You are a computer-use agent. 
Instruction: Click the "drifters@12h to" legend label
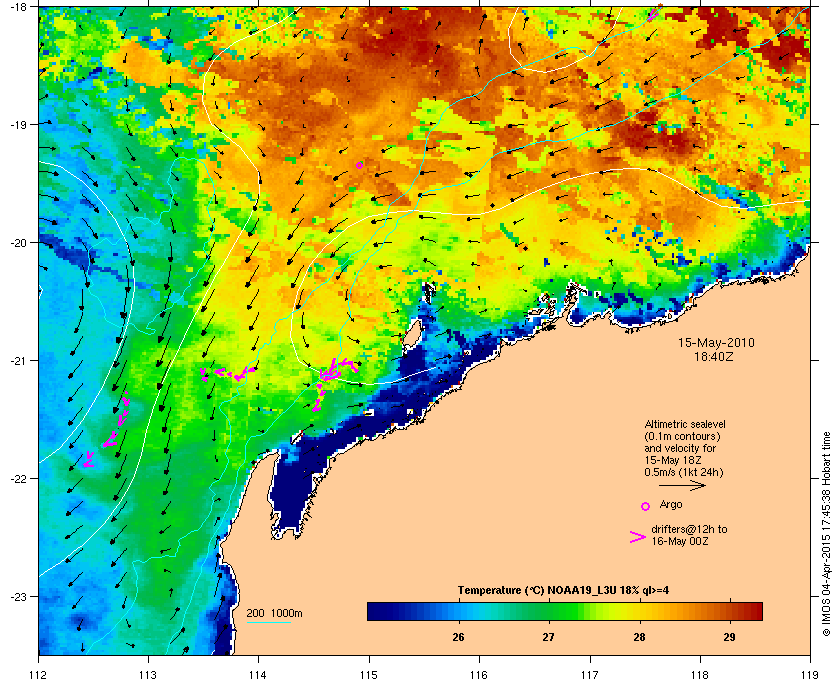[x=689, y=529]
